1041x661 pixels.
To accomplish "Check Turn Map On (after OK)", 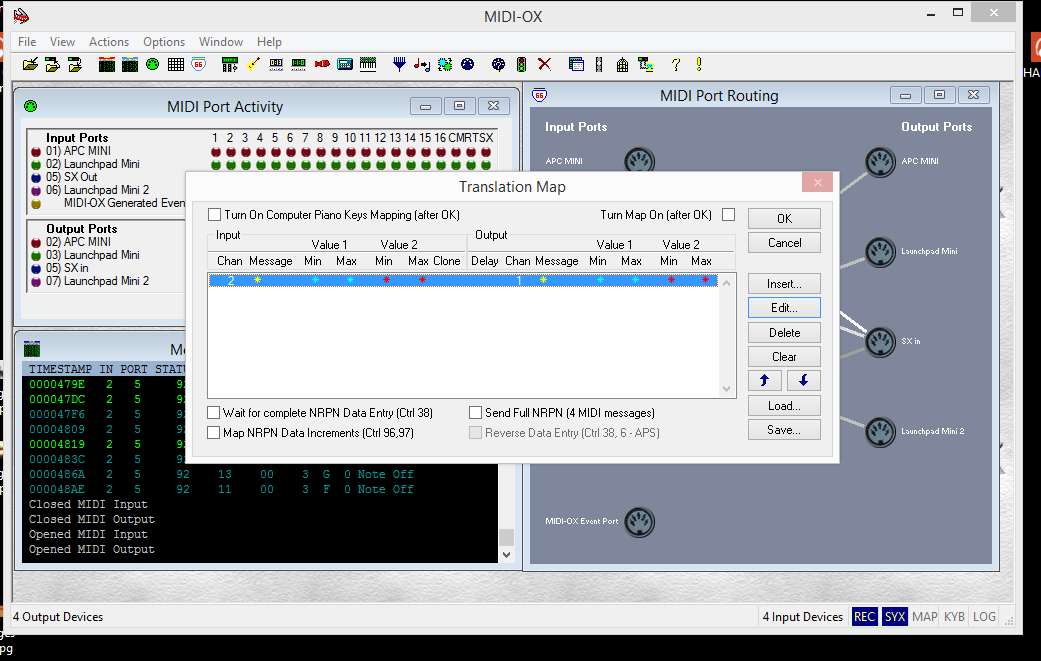I will tap(728, 215).
